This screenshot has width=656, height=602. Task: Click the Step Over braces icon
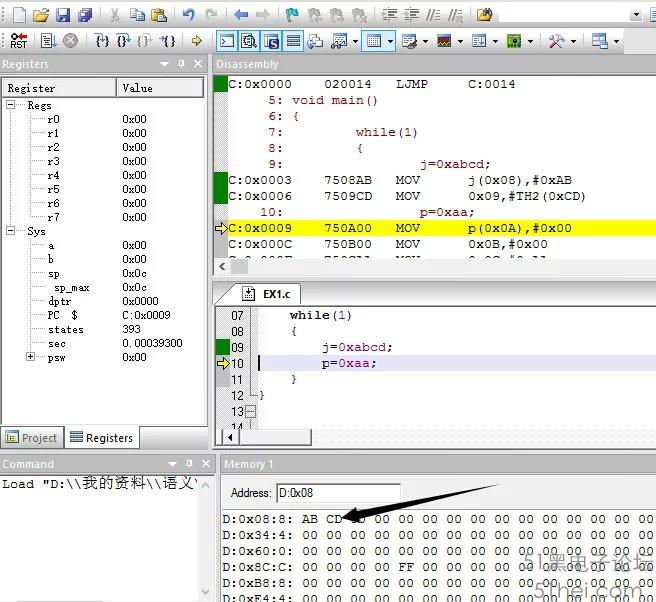pyautogui.click(x=124, y=41)
